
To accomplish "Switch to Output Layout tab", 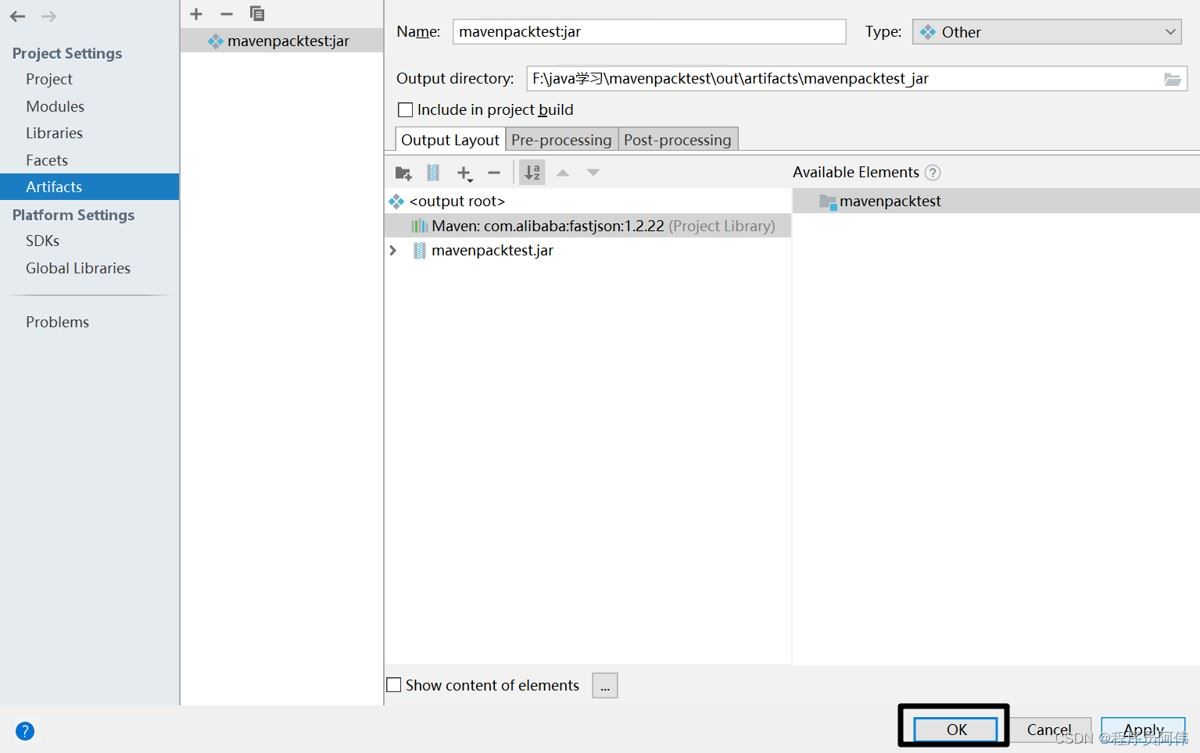I will click(450, 140).
